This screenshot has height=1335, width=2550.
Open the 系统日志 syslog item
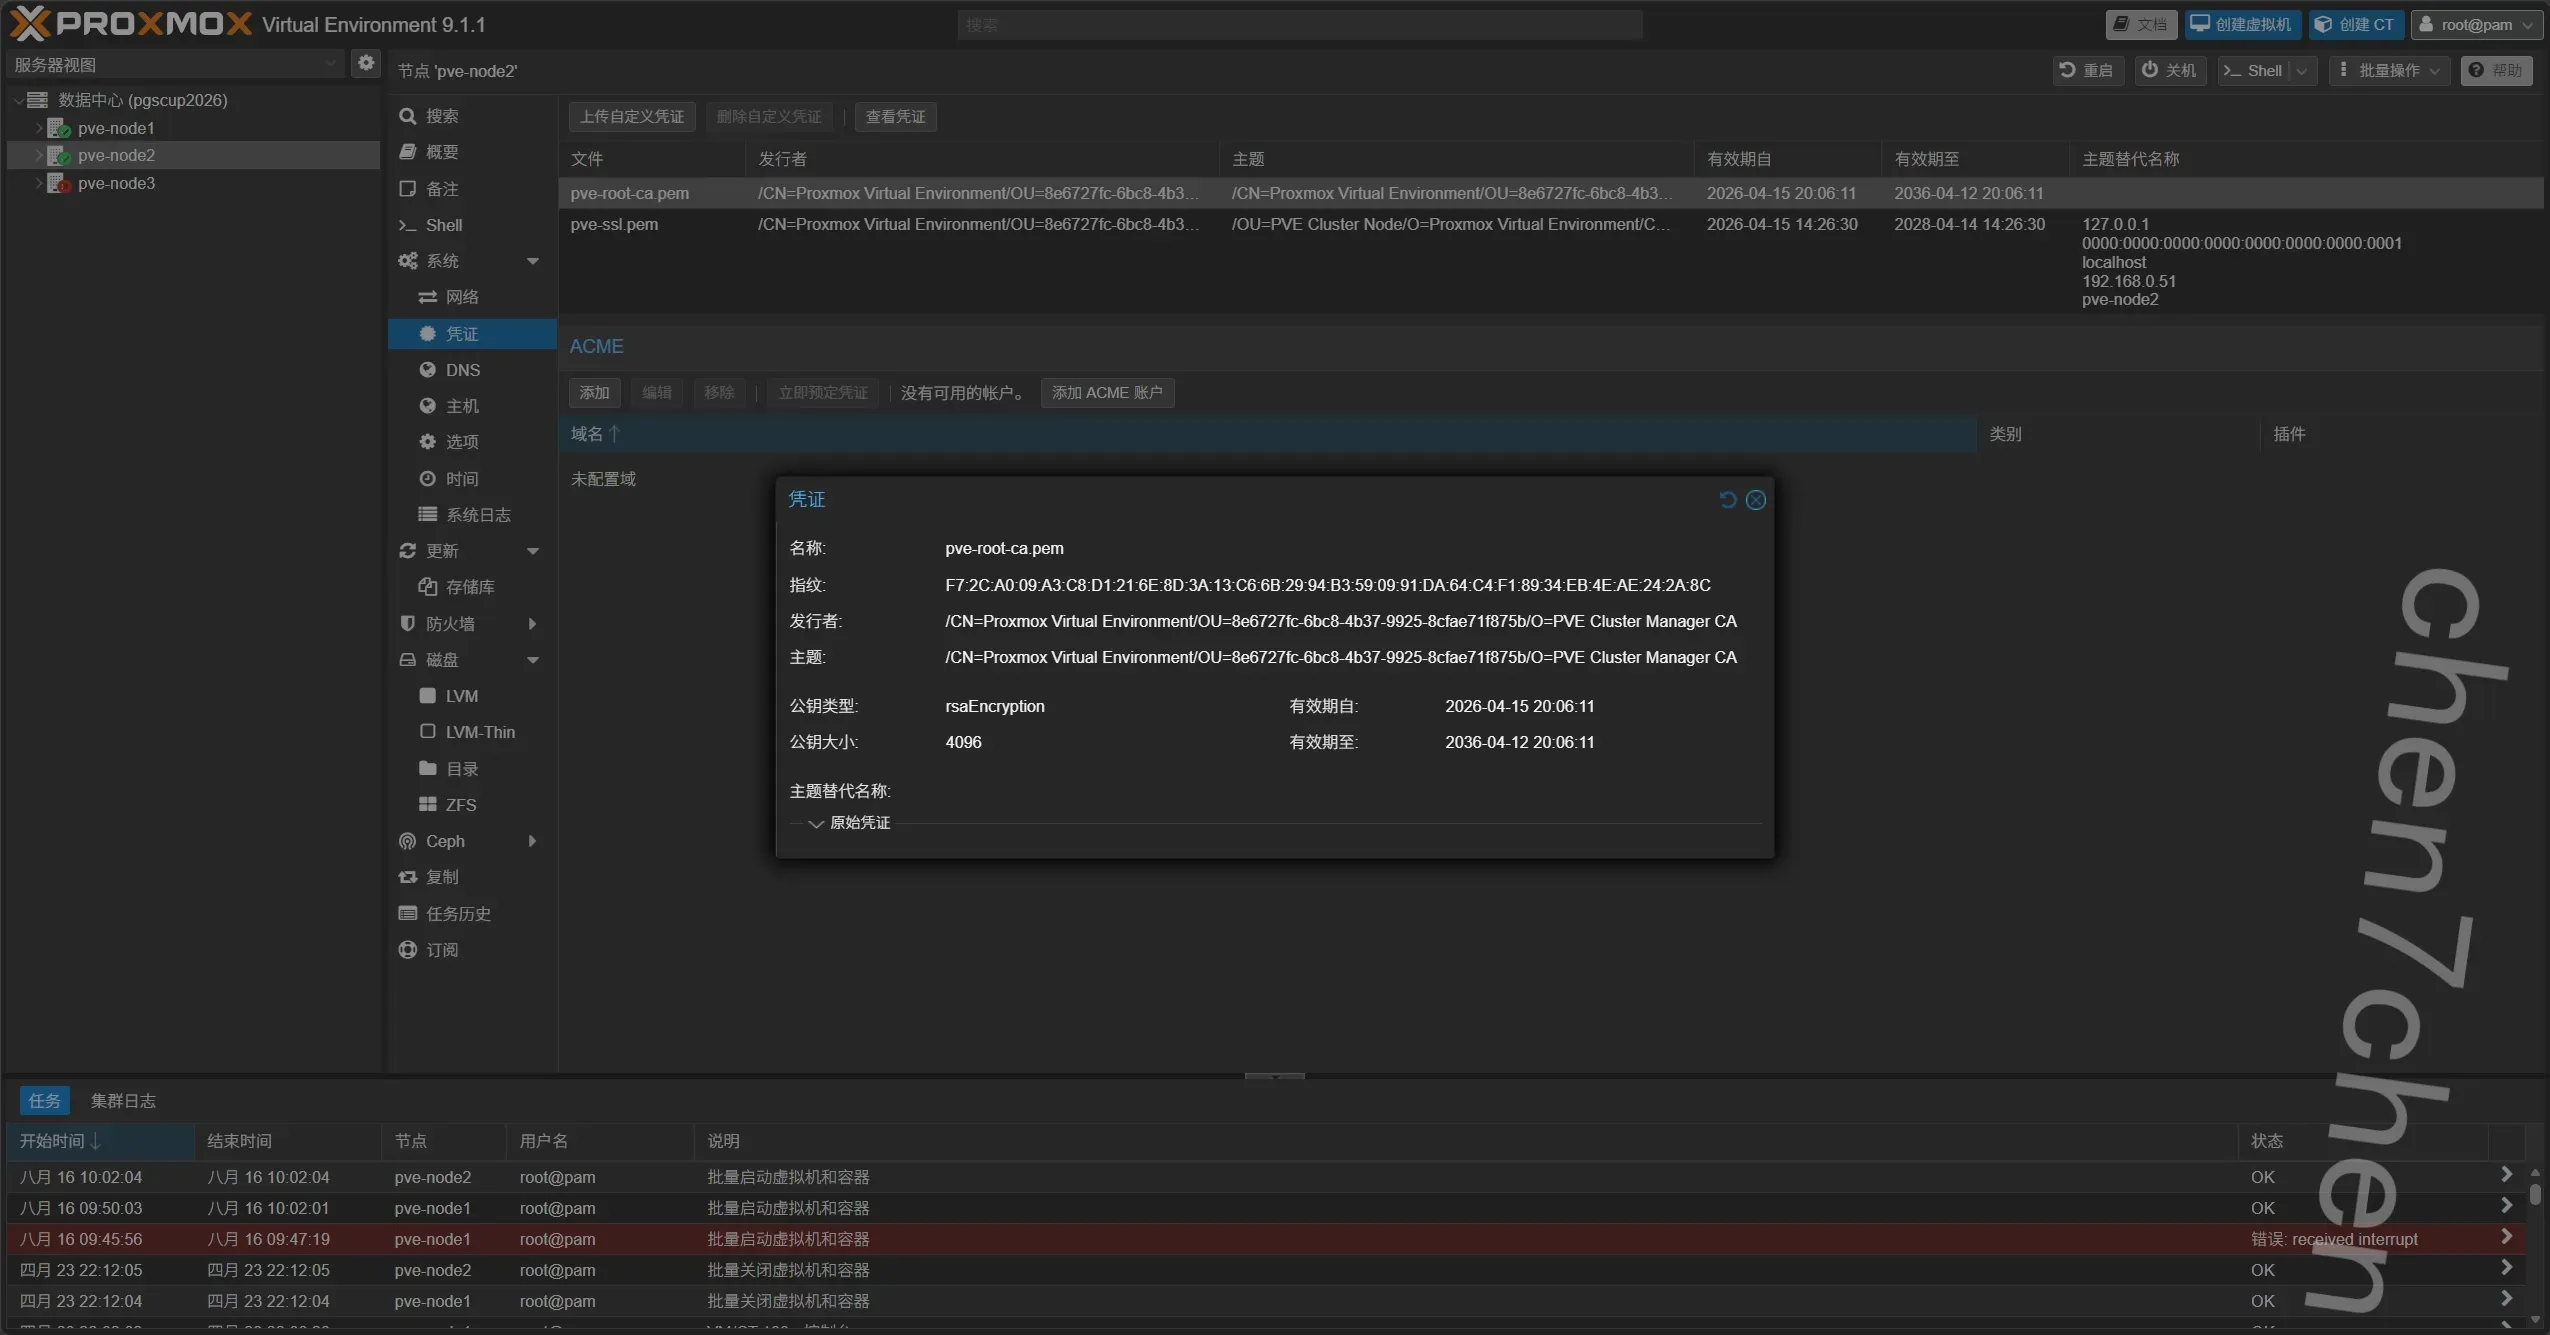(472, 515)
